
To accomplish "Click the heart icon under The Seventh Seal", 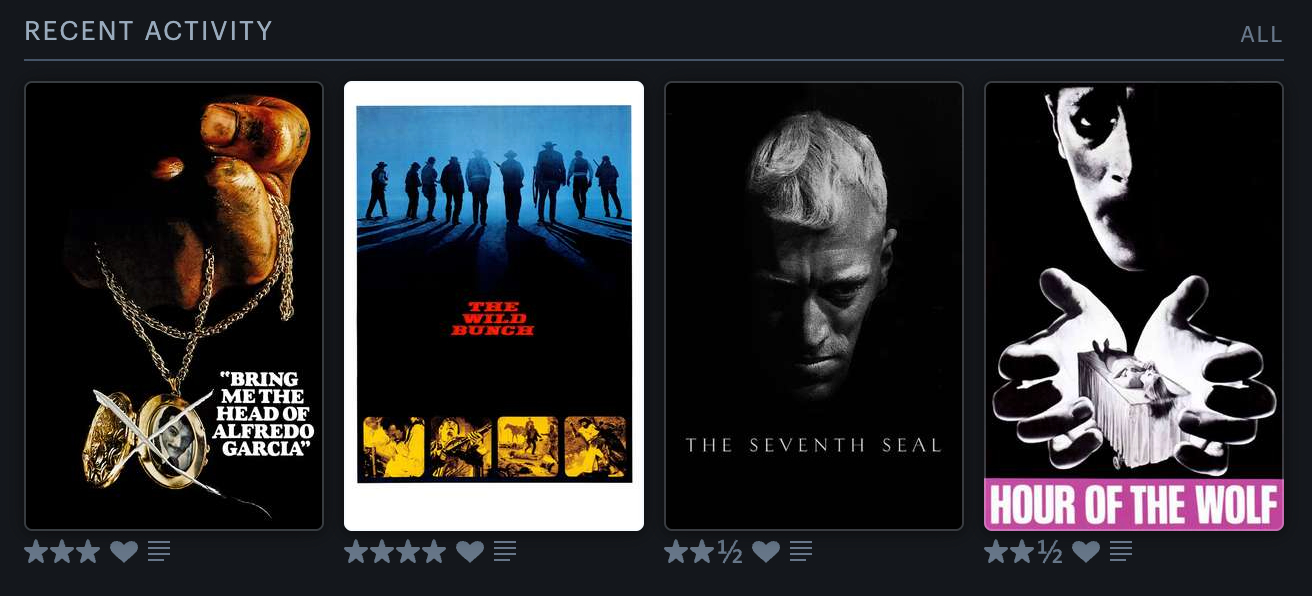I will (766, 551).
